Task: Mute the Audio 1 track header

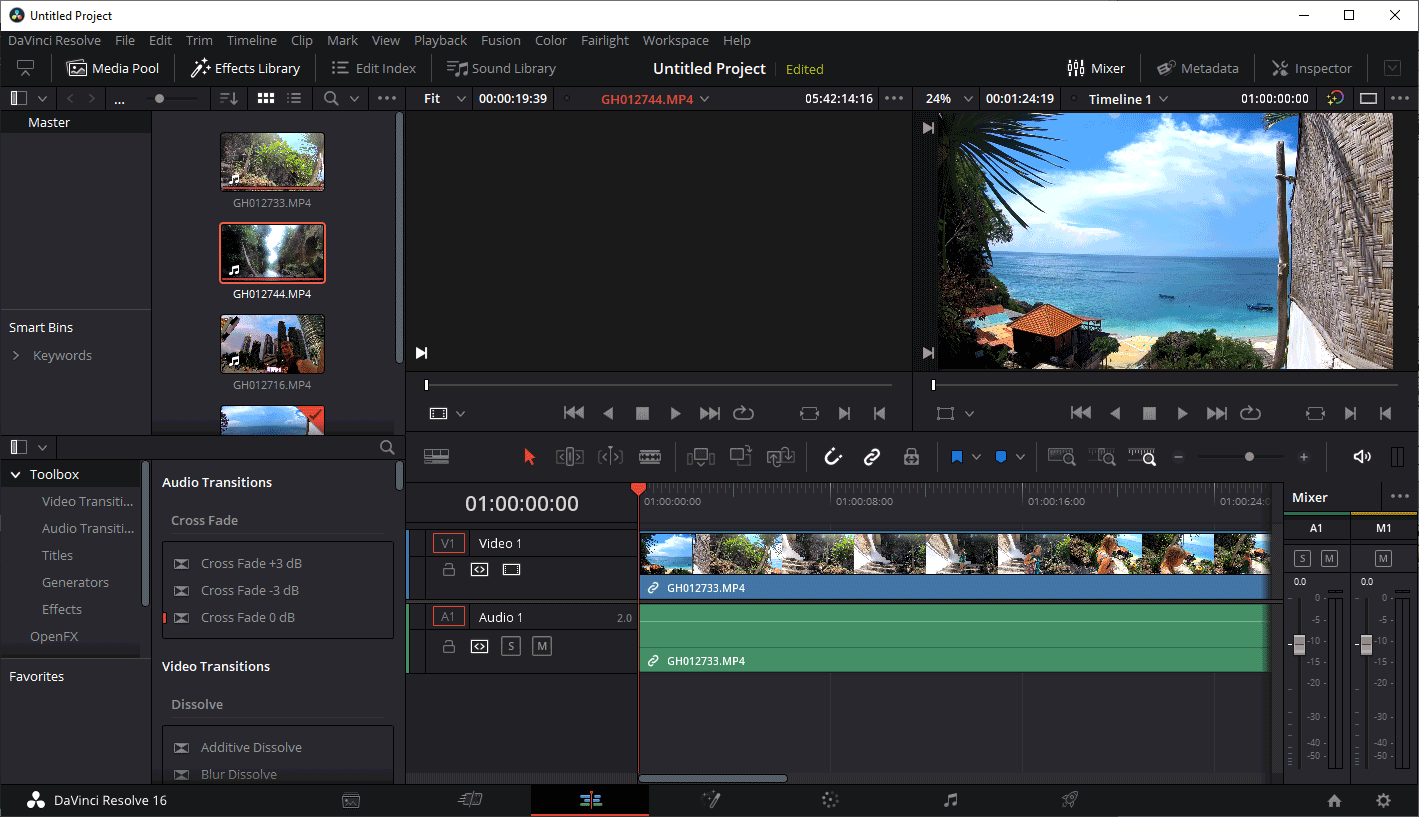Action: (542, 647)
